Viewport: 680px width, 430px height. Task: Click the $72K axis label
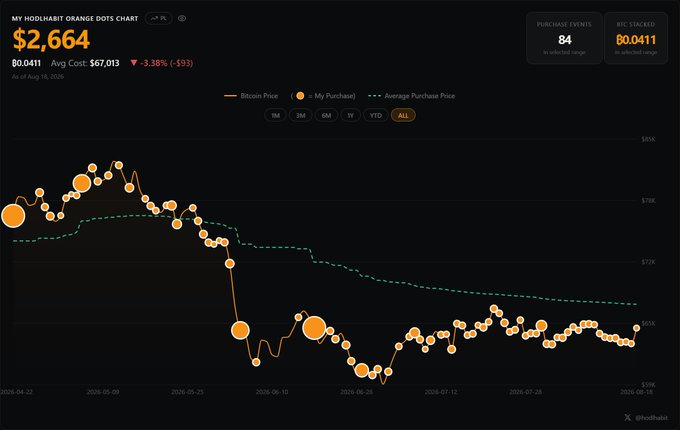[x=648, y=262]
